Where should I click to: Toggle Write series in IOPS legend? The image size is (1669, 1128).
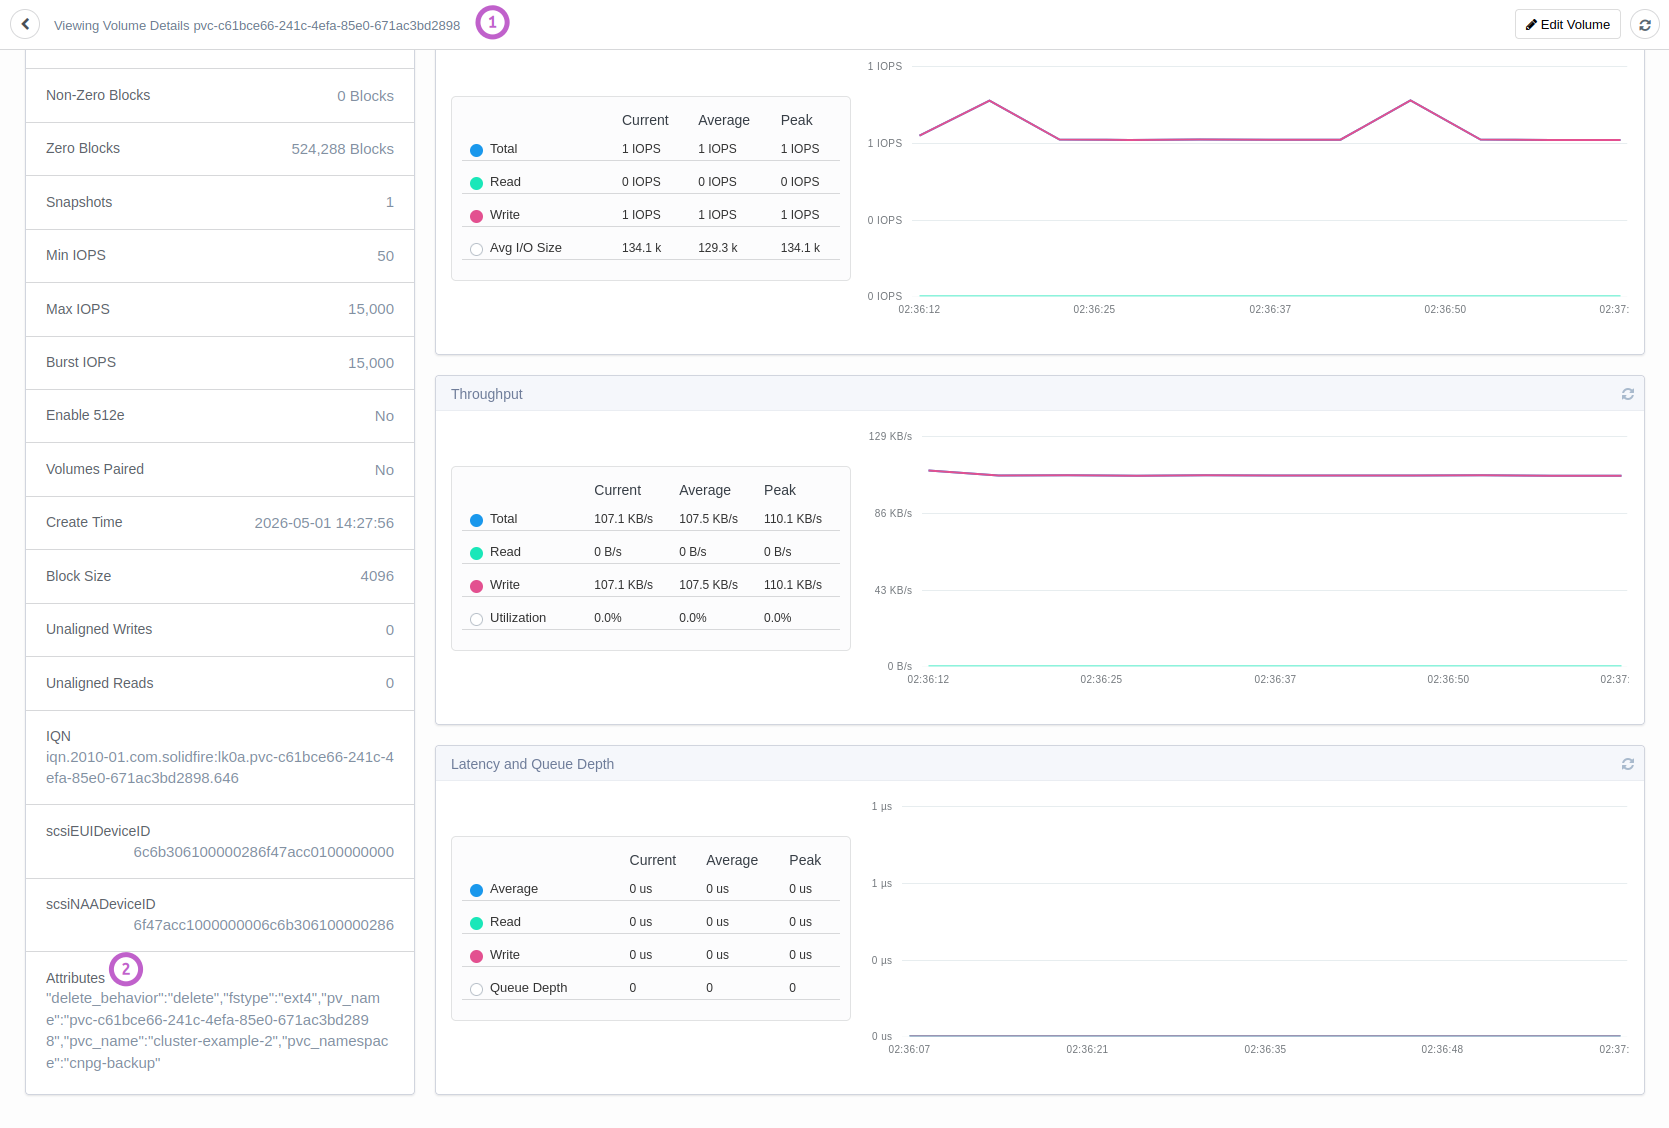(x=477, y=216)
